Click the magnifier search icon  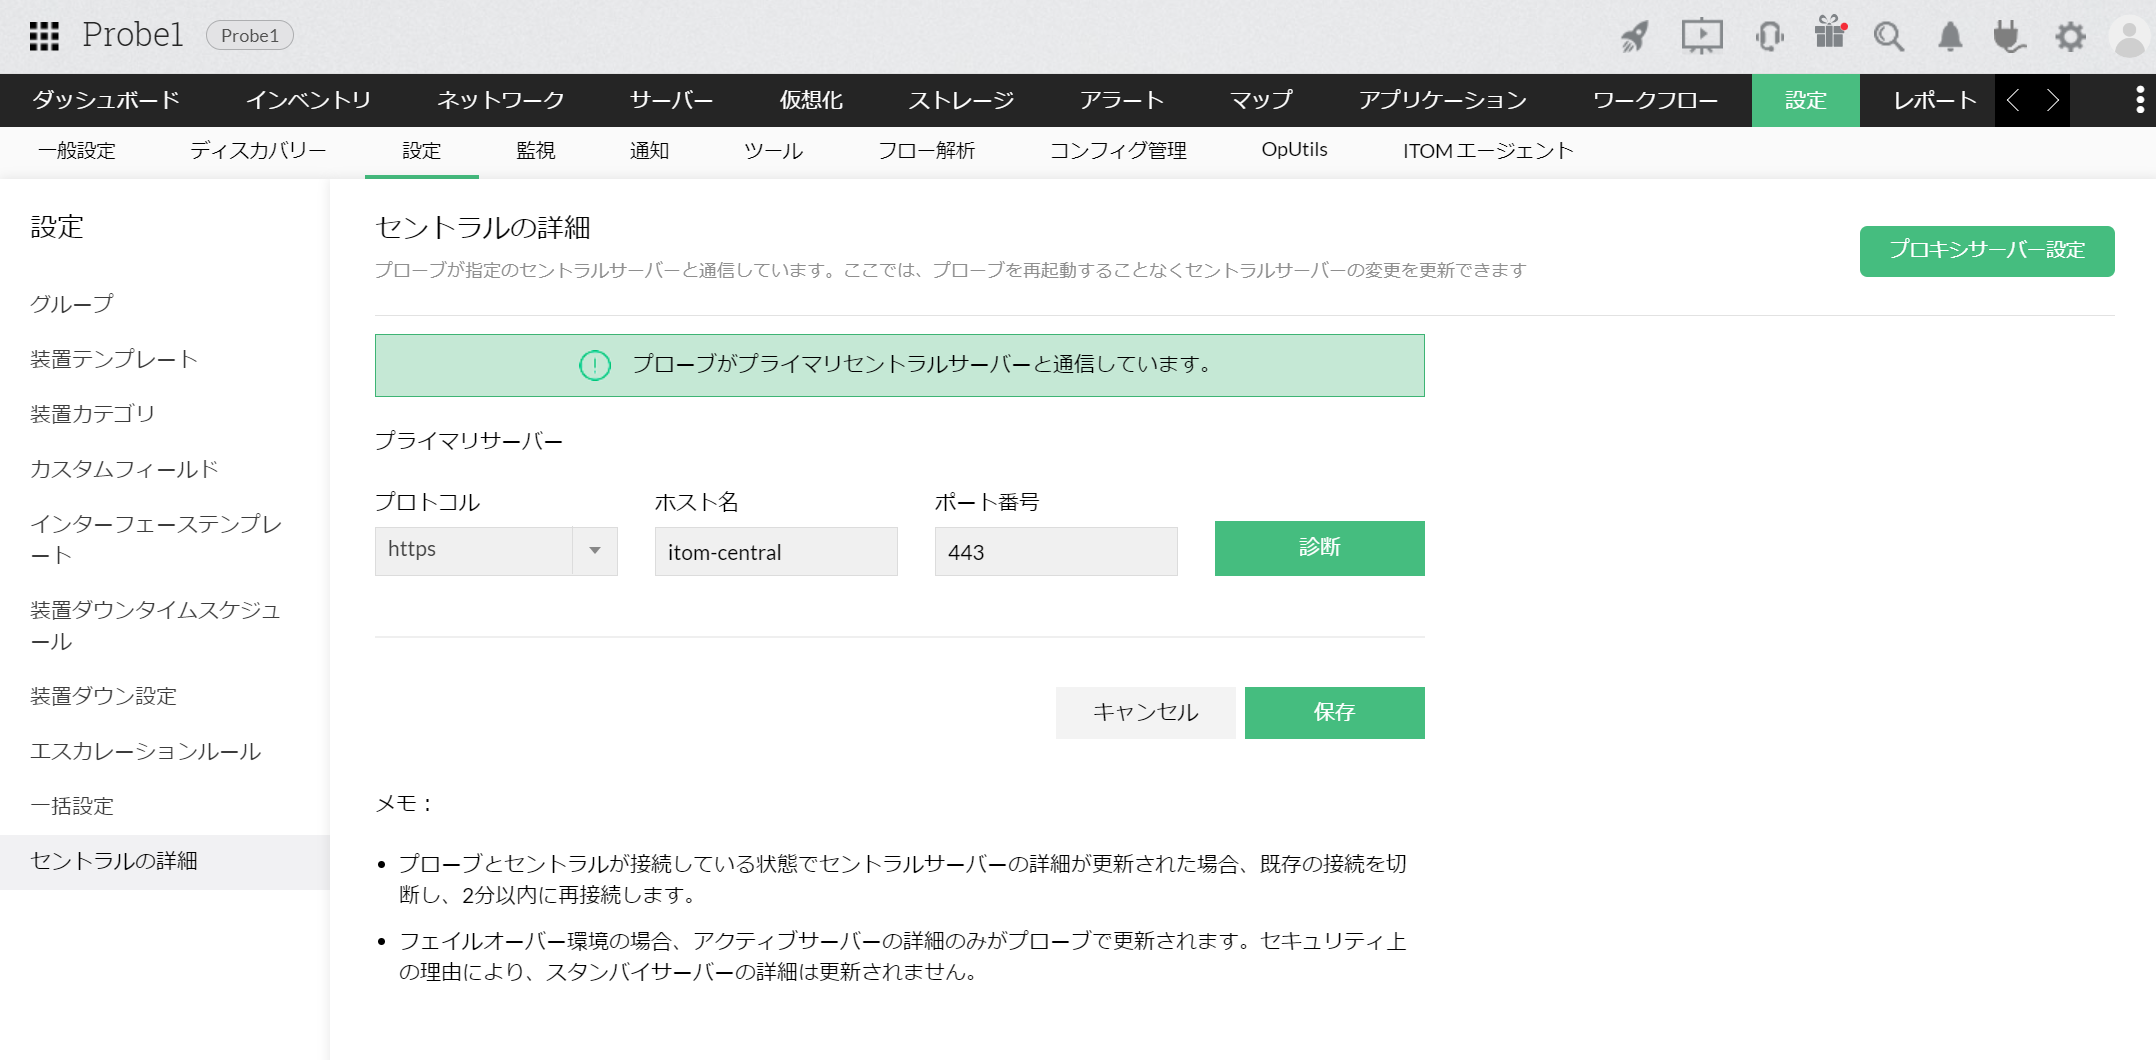[x=1888, y=37]
